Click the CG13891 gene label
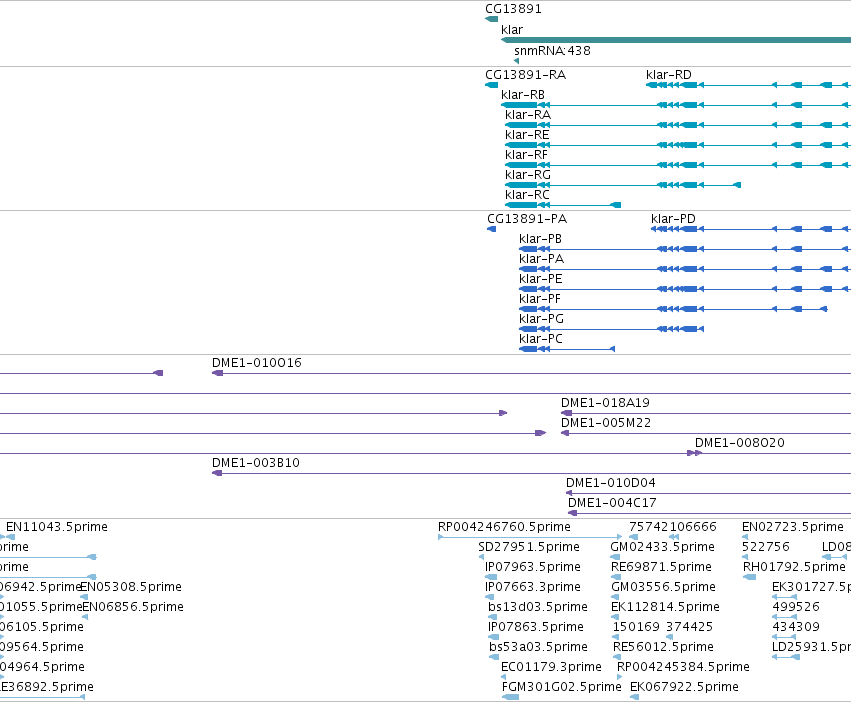Image resolution: width=851 pixels, height=702 pixels. click(x=513, y=9)
